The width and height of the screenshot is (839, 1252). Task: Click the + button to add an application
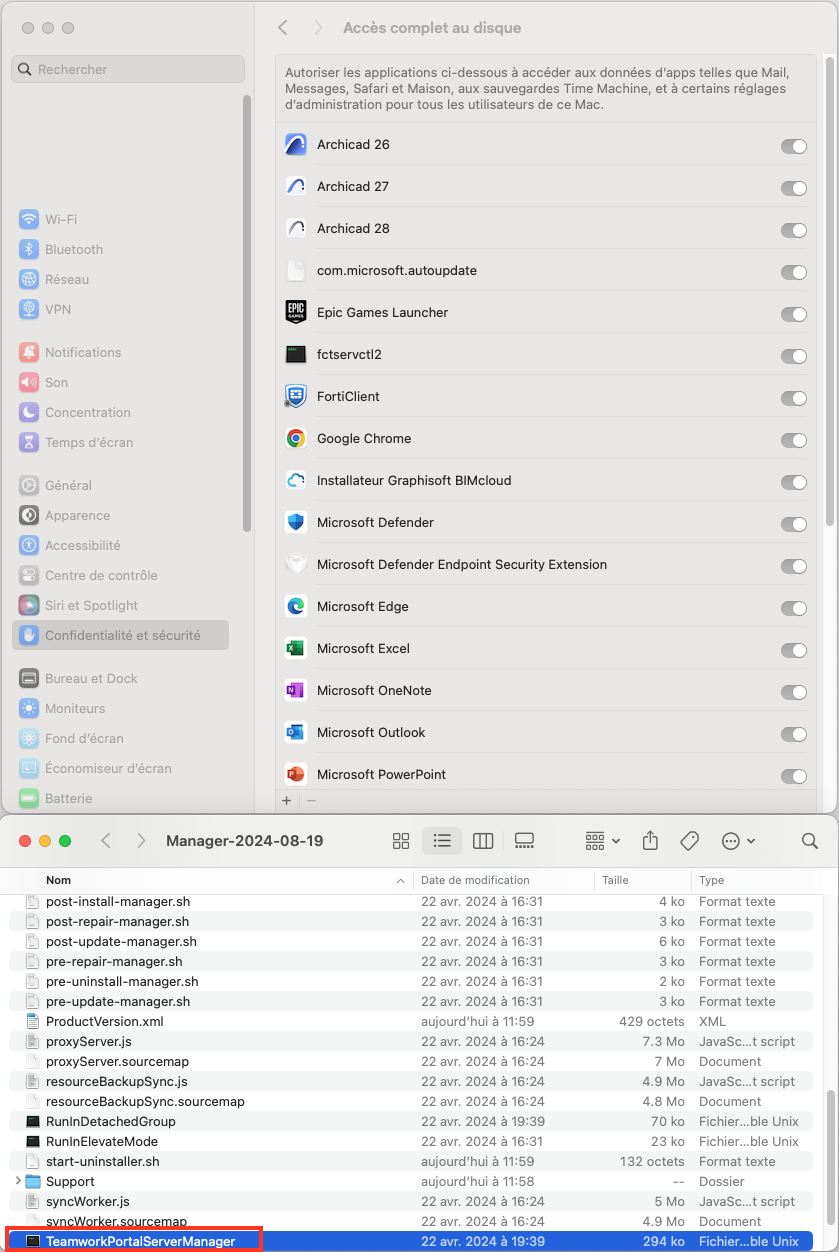click(x=287, y=800)
